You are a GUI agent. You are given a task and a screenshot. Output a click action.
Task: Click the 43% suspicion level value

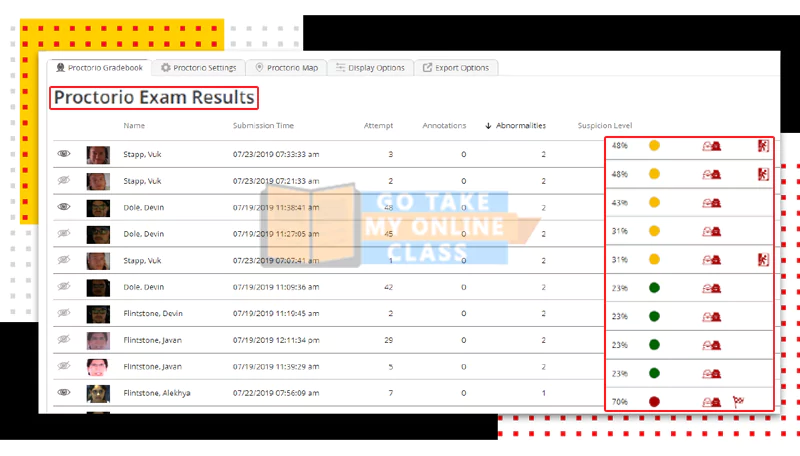coord(619,203)
